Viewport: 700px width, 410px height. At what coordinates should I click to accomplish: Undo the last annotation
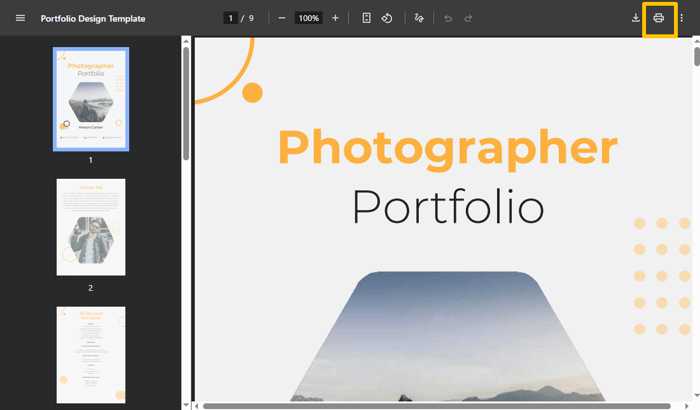coord(448,18)
